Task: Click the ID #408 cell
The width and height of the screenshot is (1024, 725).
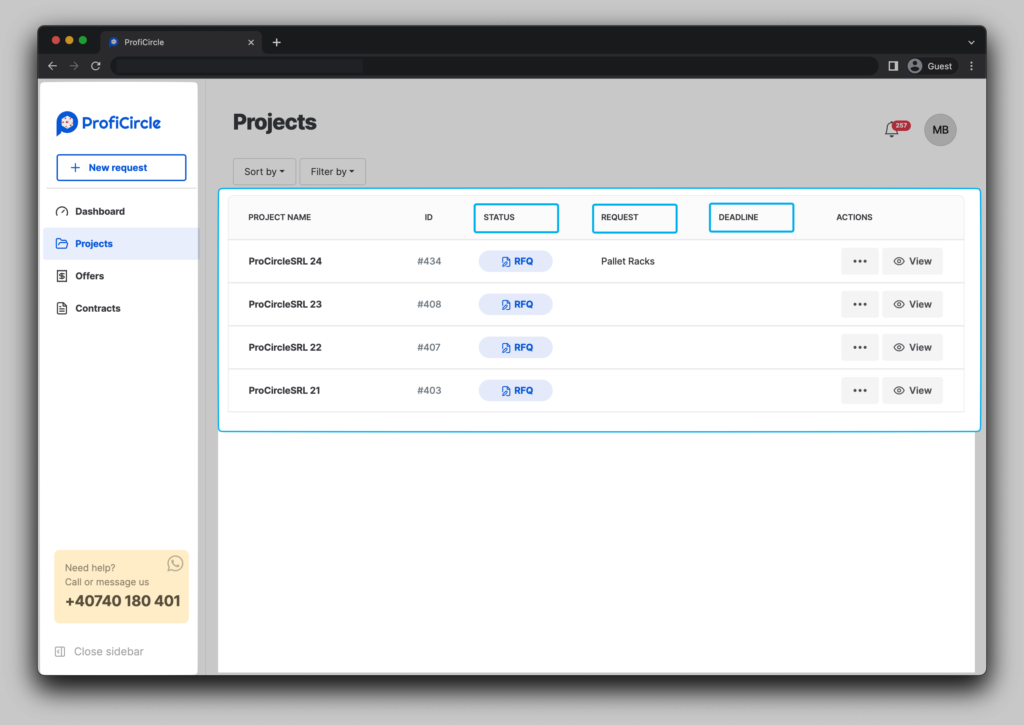Action: point(429,304)
